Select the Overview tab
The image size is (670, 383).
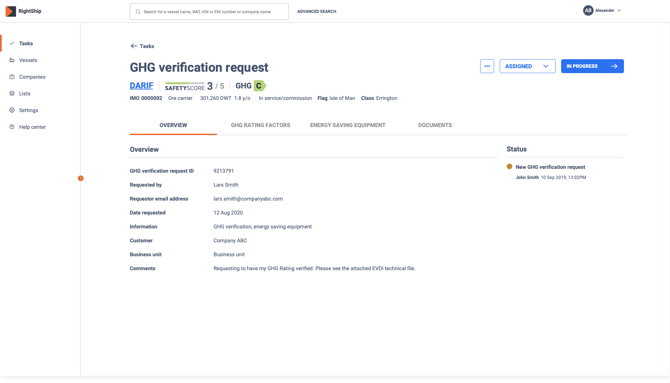[x=173, y=125]
